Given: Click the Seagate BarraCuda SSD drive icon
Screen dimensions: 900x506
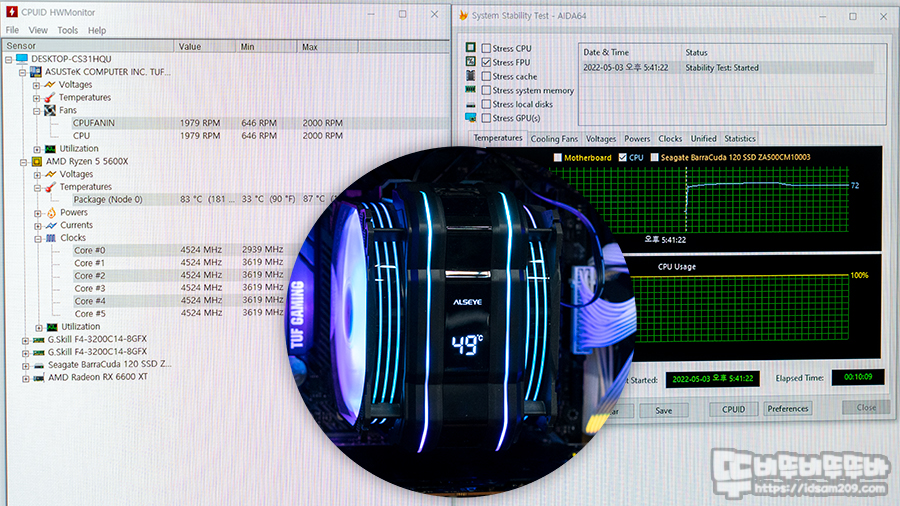Looking at the screenshot, I should [x=38, y=365].
